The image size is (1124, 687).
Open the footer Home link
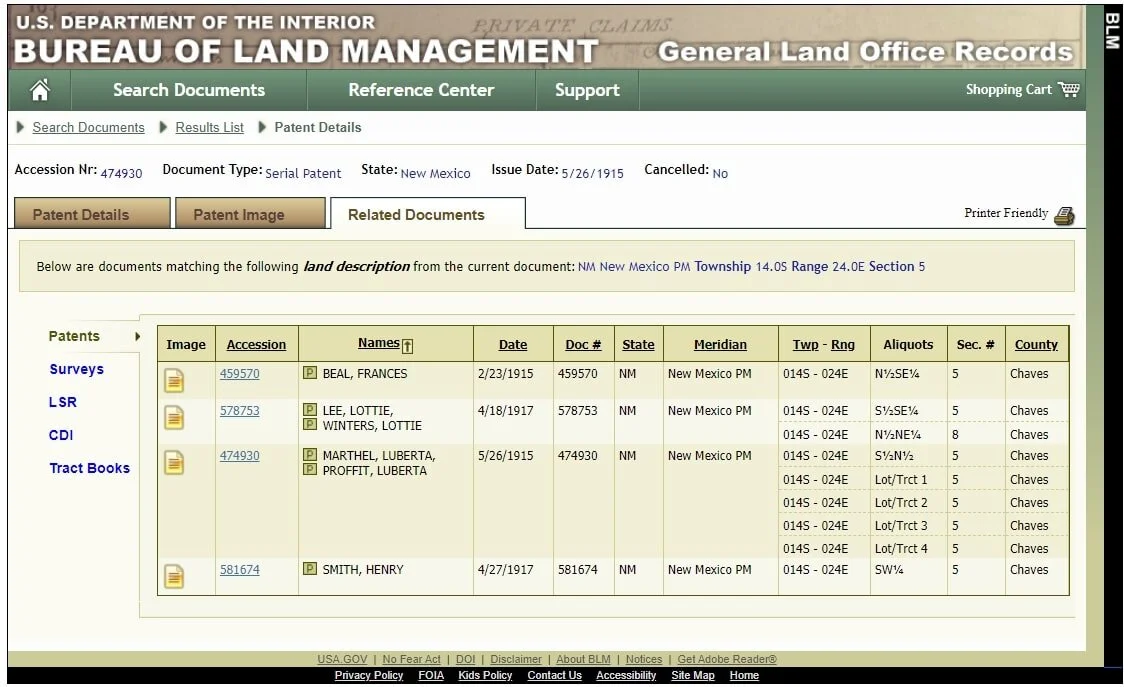744,675
